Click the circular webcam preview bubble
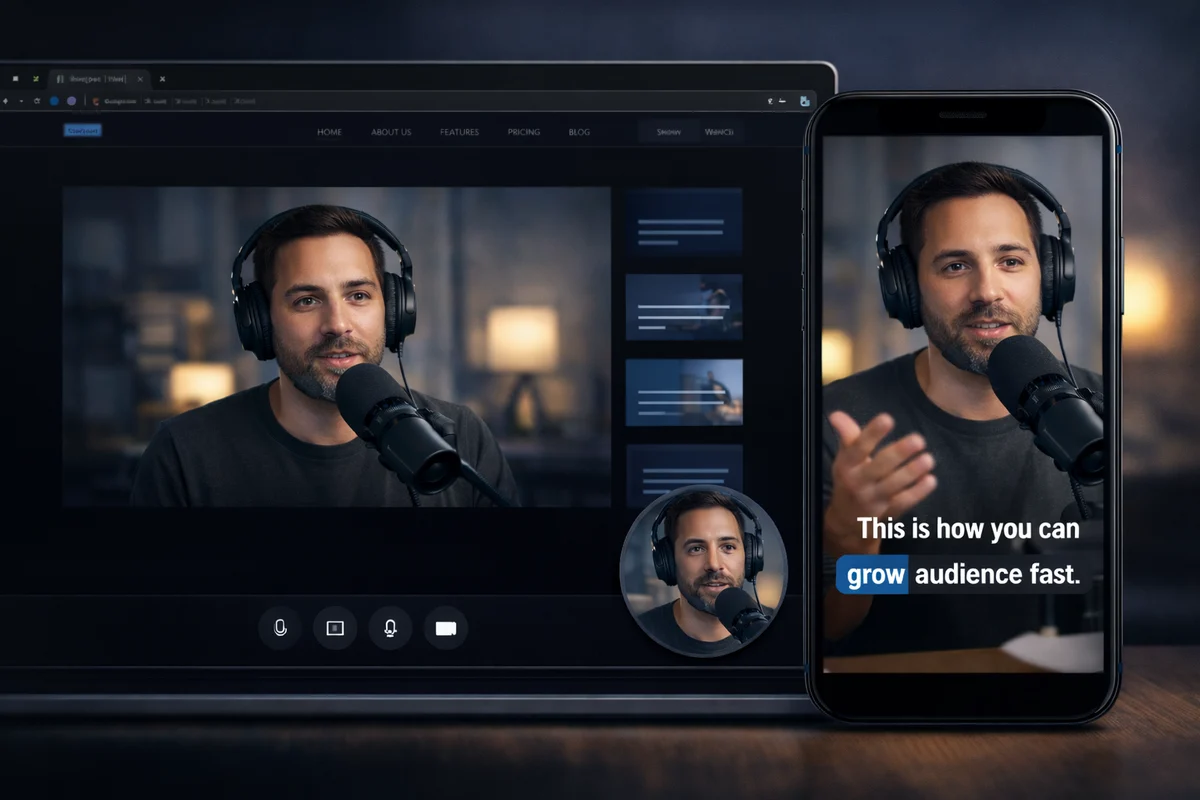Screen dimensions: 1200x800 [x=704, y=571]
